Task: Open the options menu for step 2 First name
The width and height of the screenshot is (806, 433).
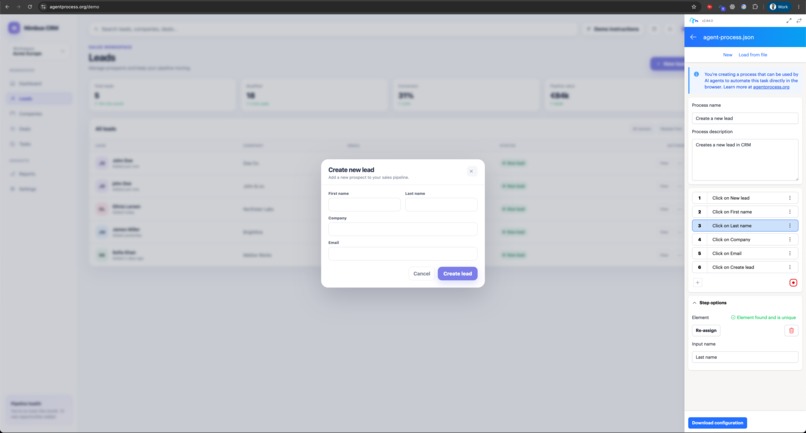Action: pyautogui.click(x=790, y=212)
